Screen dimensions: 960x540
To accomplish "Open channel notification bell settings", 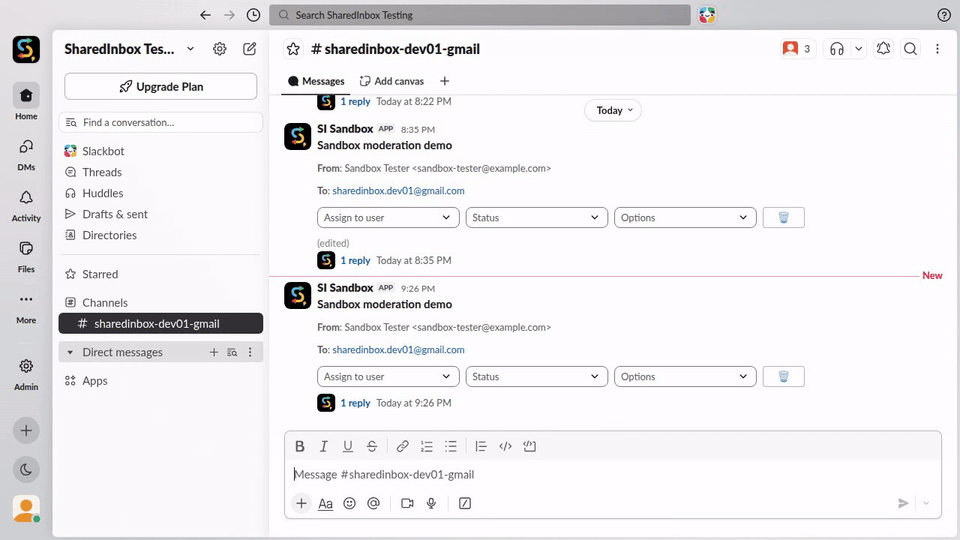I will click(883, 49).
